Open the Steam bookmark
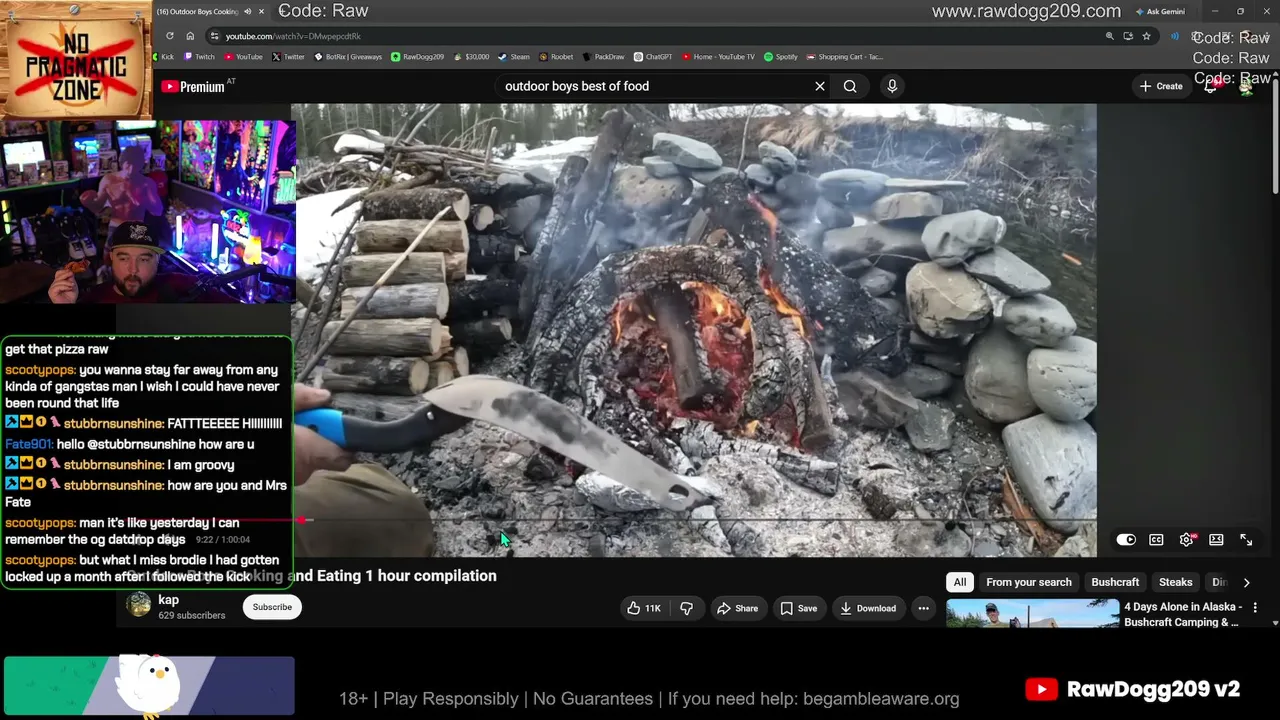This screenshot has height=720, width=1280. pyautogui.click(x=514, y=57)
